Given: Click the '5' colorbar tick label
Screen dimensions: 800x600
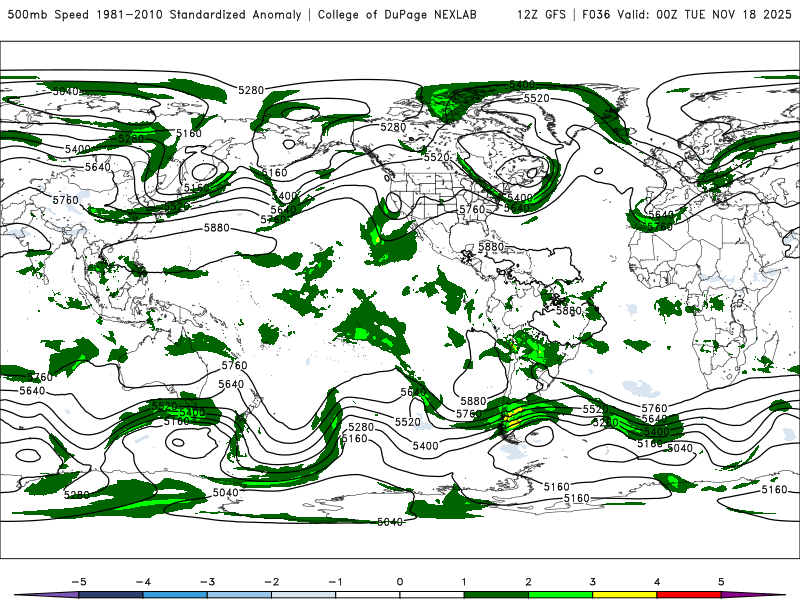Looking at the screenshot, I should tap(721, 582).
